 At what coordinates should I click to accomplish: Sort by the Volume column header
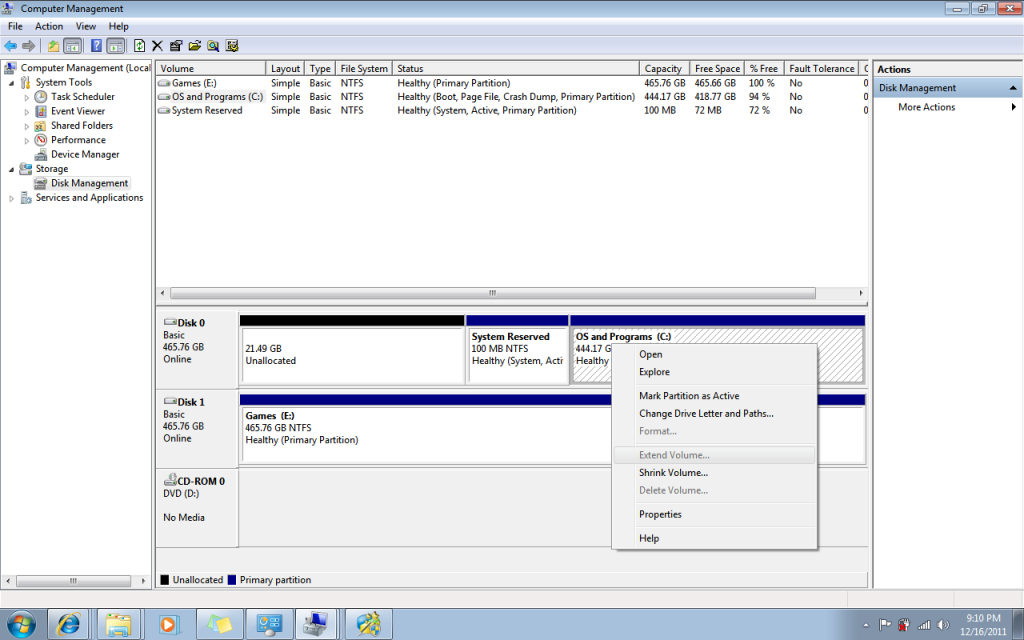click(x=211, y=69)
